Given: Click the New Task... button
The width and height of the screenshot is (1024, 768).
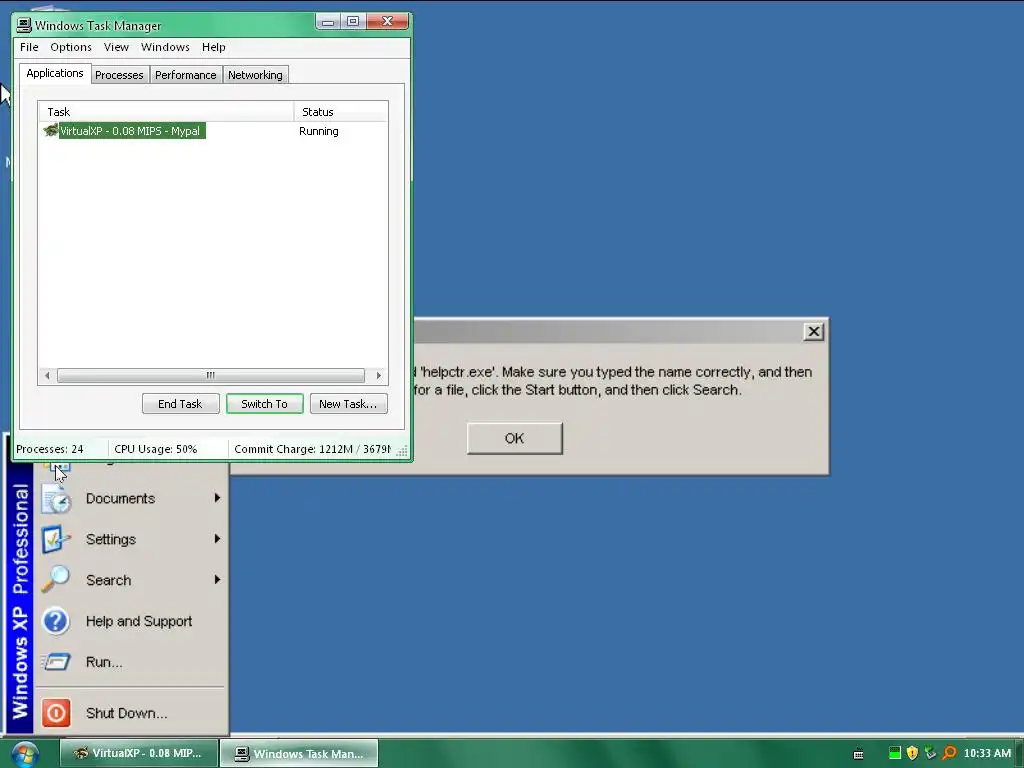Looking at the screenshot, I should (x=348, y=404).
